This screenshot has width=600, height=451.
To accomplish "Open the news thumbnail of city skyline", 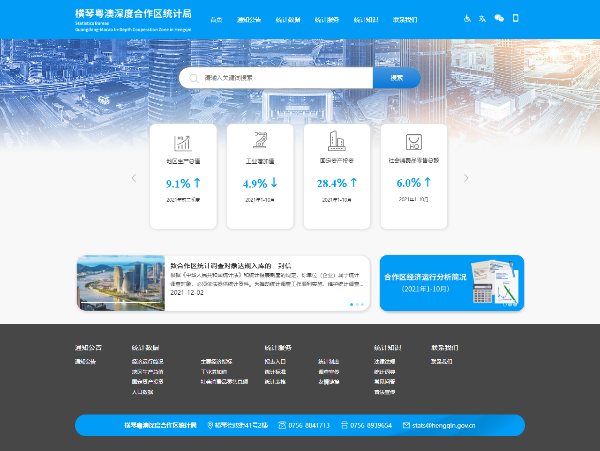I will pos(121,283).
